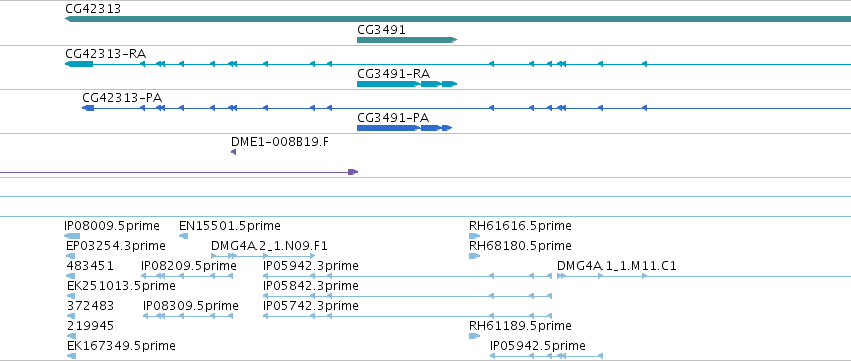Viewport: 851px width, 361px height.
Task: Click the RH68180.5prime EST glyph
Action: [x=474, y=256]
